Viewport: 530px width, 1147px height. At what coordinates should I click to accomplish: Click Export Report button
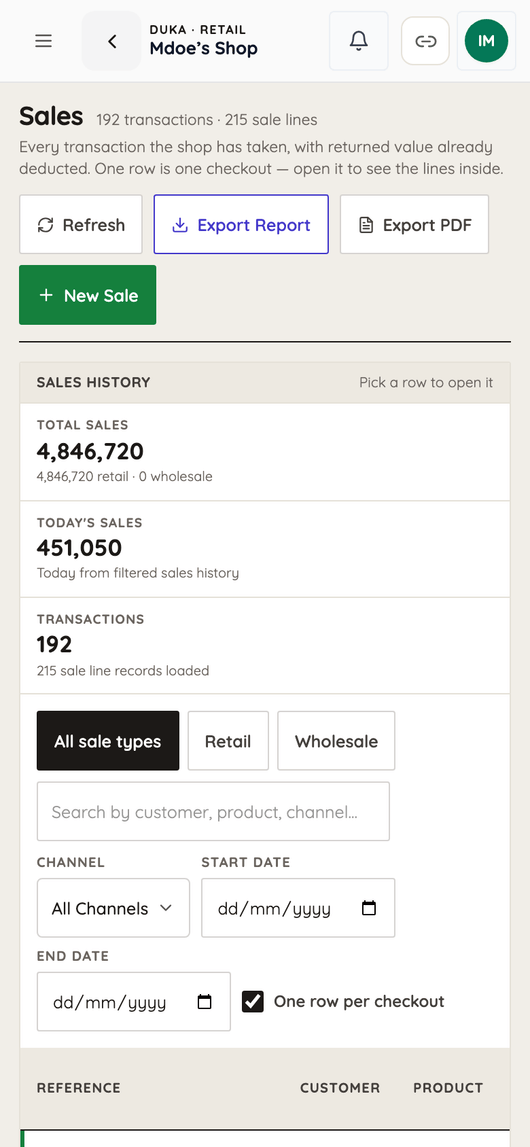coord(241,225)
